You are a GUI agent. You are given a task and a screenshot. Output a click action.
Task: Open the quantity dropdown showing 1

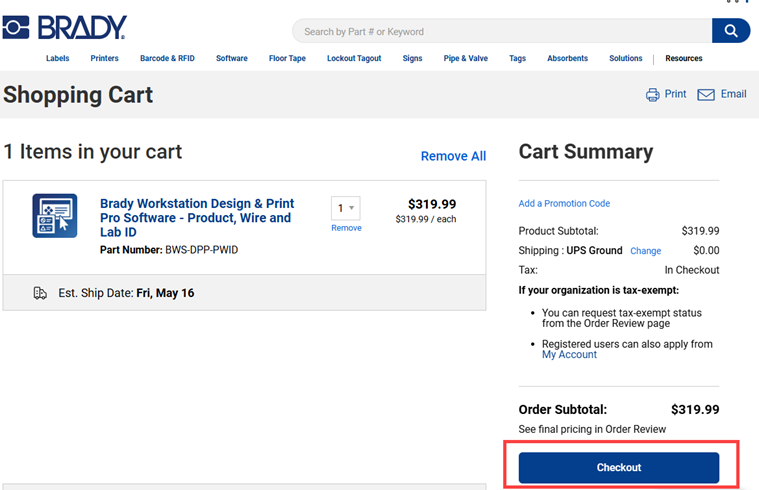[x=346, y=208]
